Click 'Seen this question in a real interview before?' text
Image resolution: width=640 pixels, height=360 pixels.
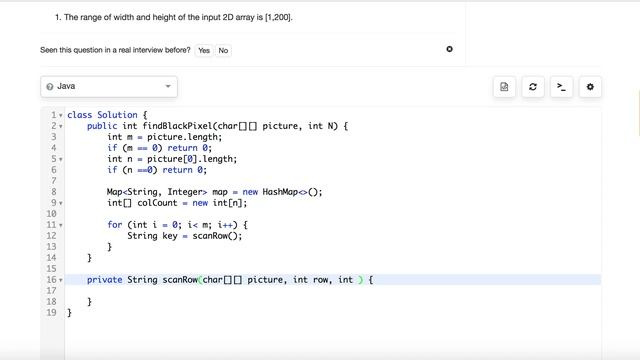pos(115,50)
